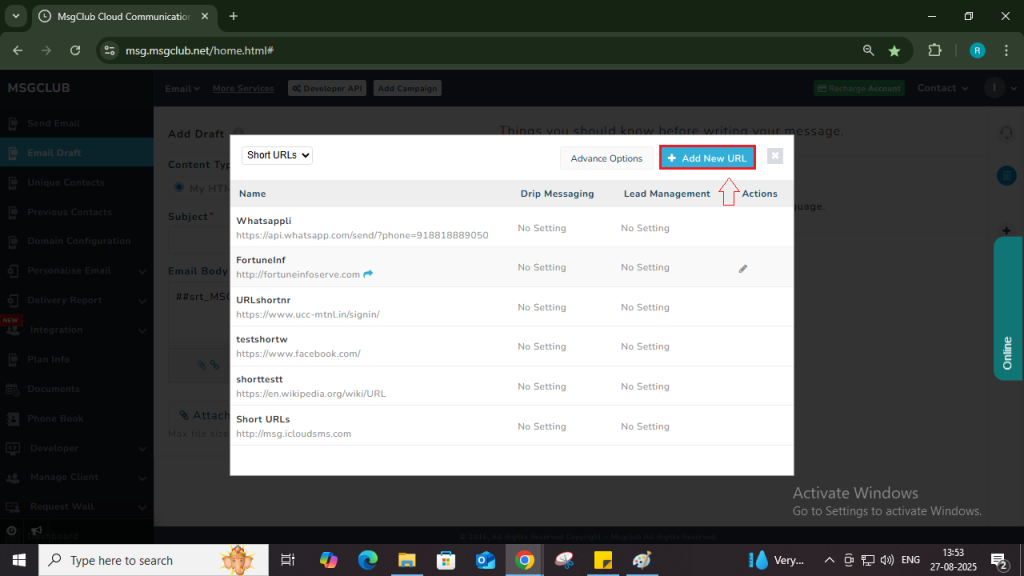Open Send Email in the sidebar
Screen dimensions: 1024x576
[76, 123]
